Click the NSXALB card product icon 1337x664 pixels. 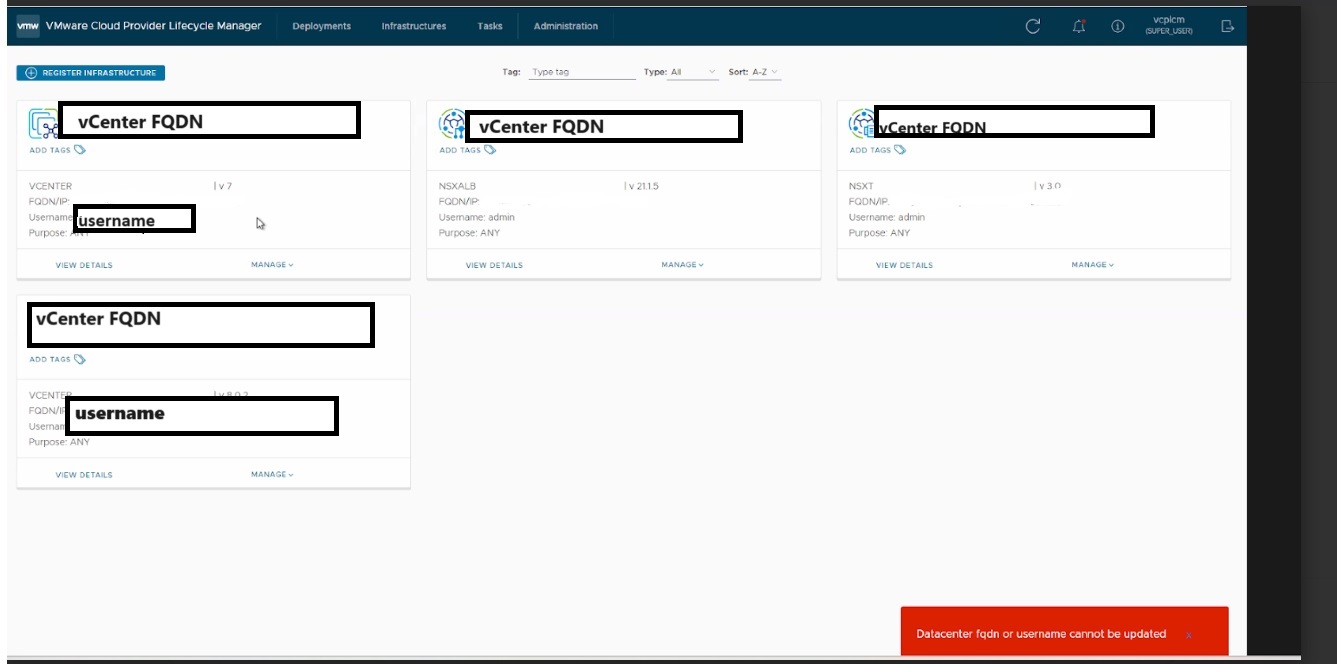pos(452,124)
